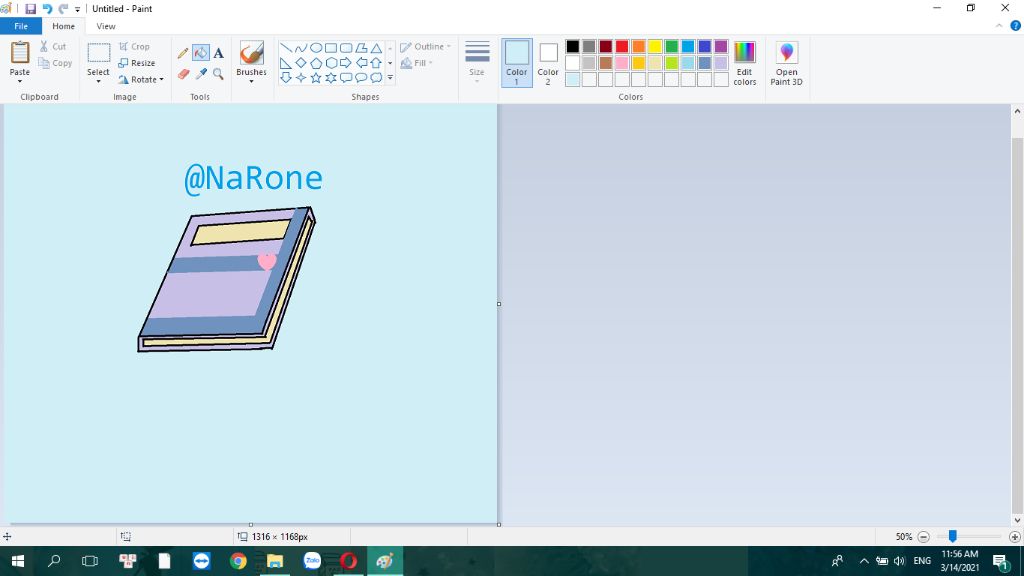Open Paint Help question mark icon
The height and width of the screenshot is (576, 1024).
click(1016, 26)
